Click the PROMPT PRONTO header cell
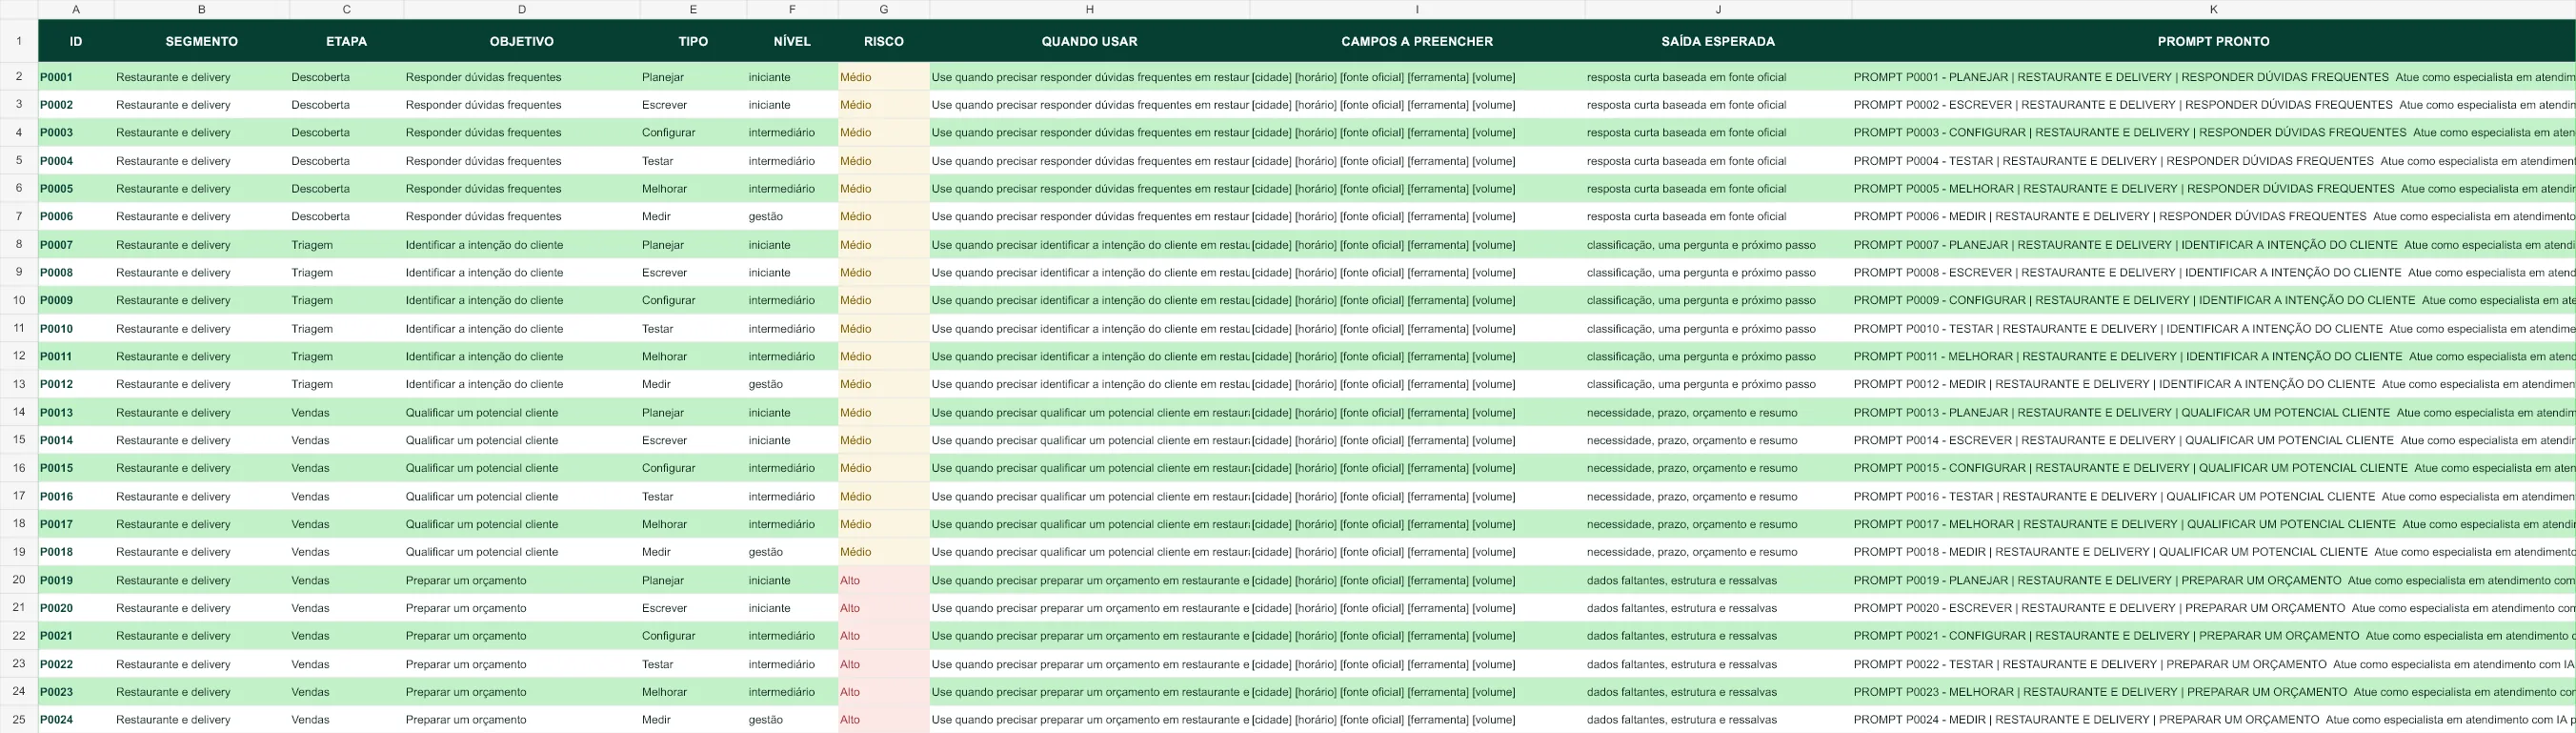2576x733 pixels. pyautogui.click(x=2213, y=41)
